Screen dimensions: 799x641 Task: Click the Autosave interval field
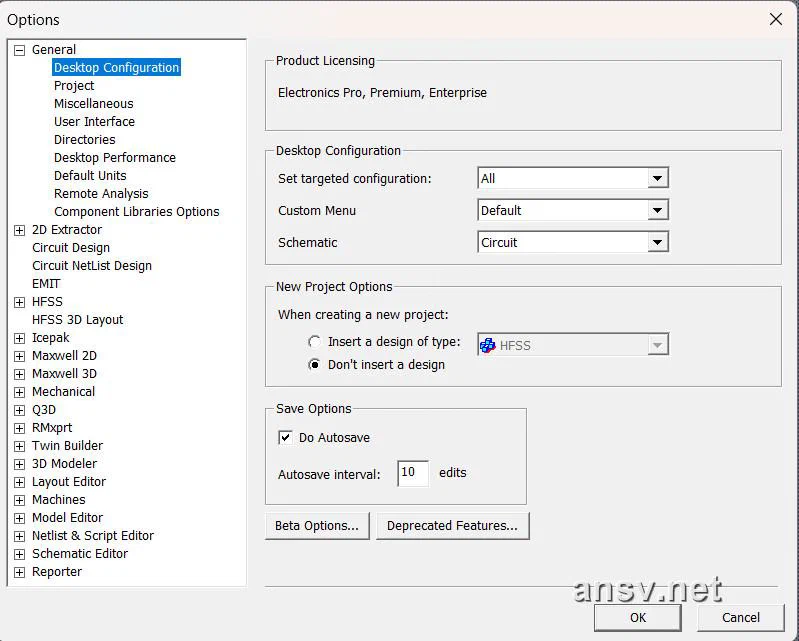tap(413, 473)
